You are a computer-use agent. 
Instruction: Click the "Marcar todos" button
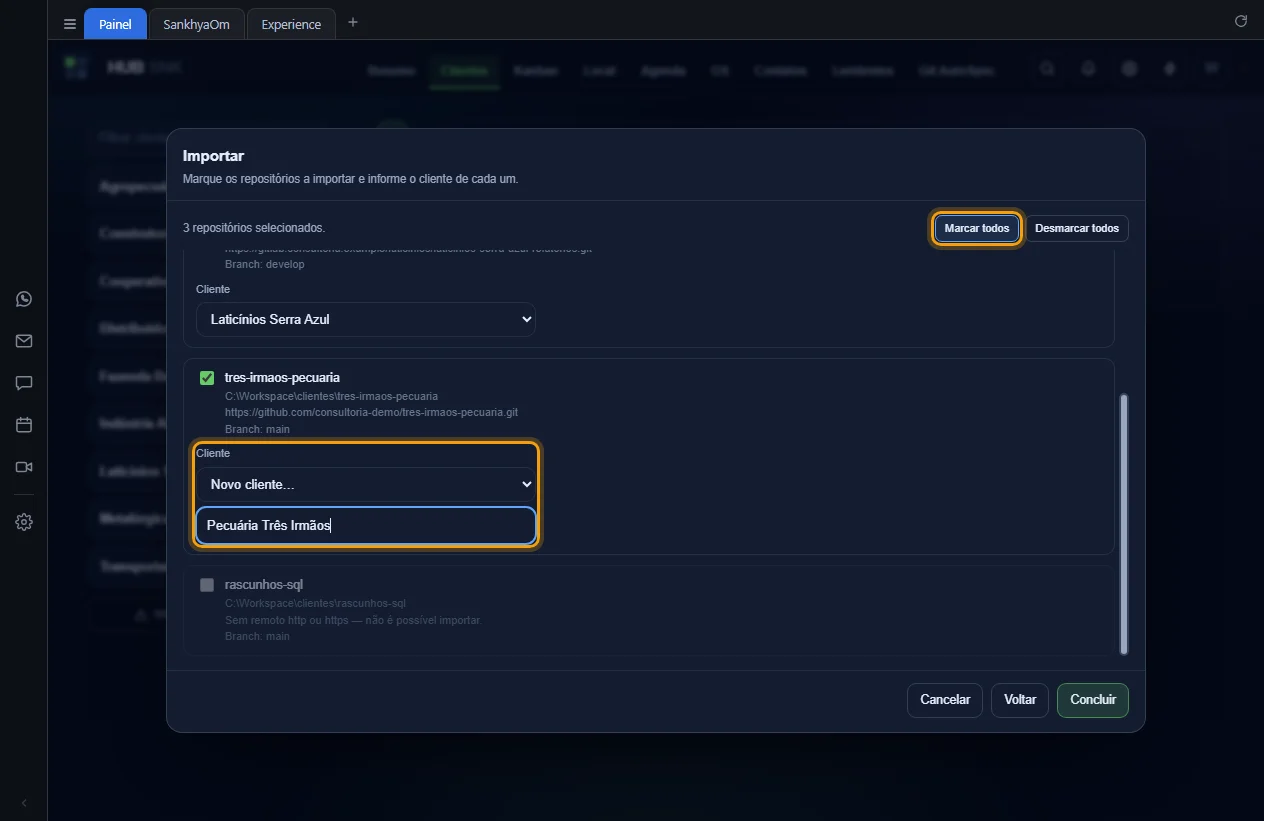977,228
